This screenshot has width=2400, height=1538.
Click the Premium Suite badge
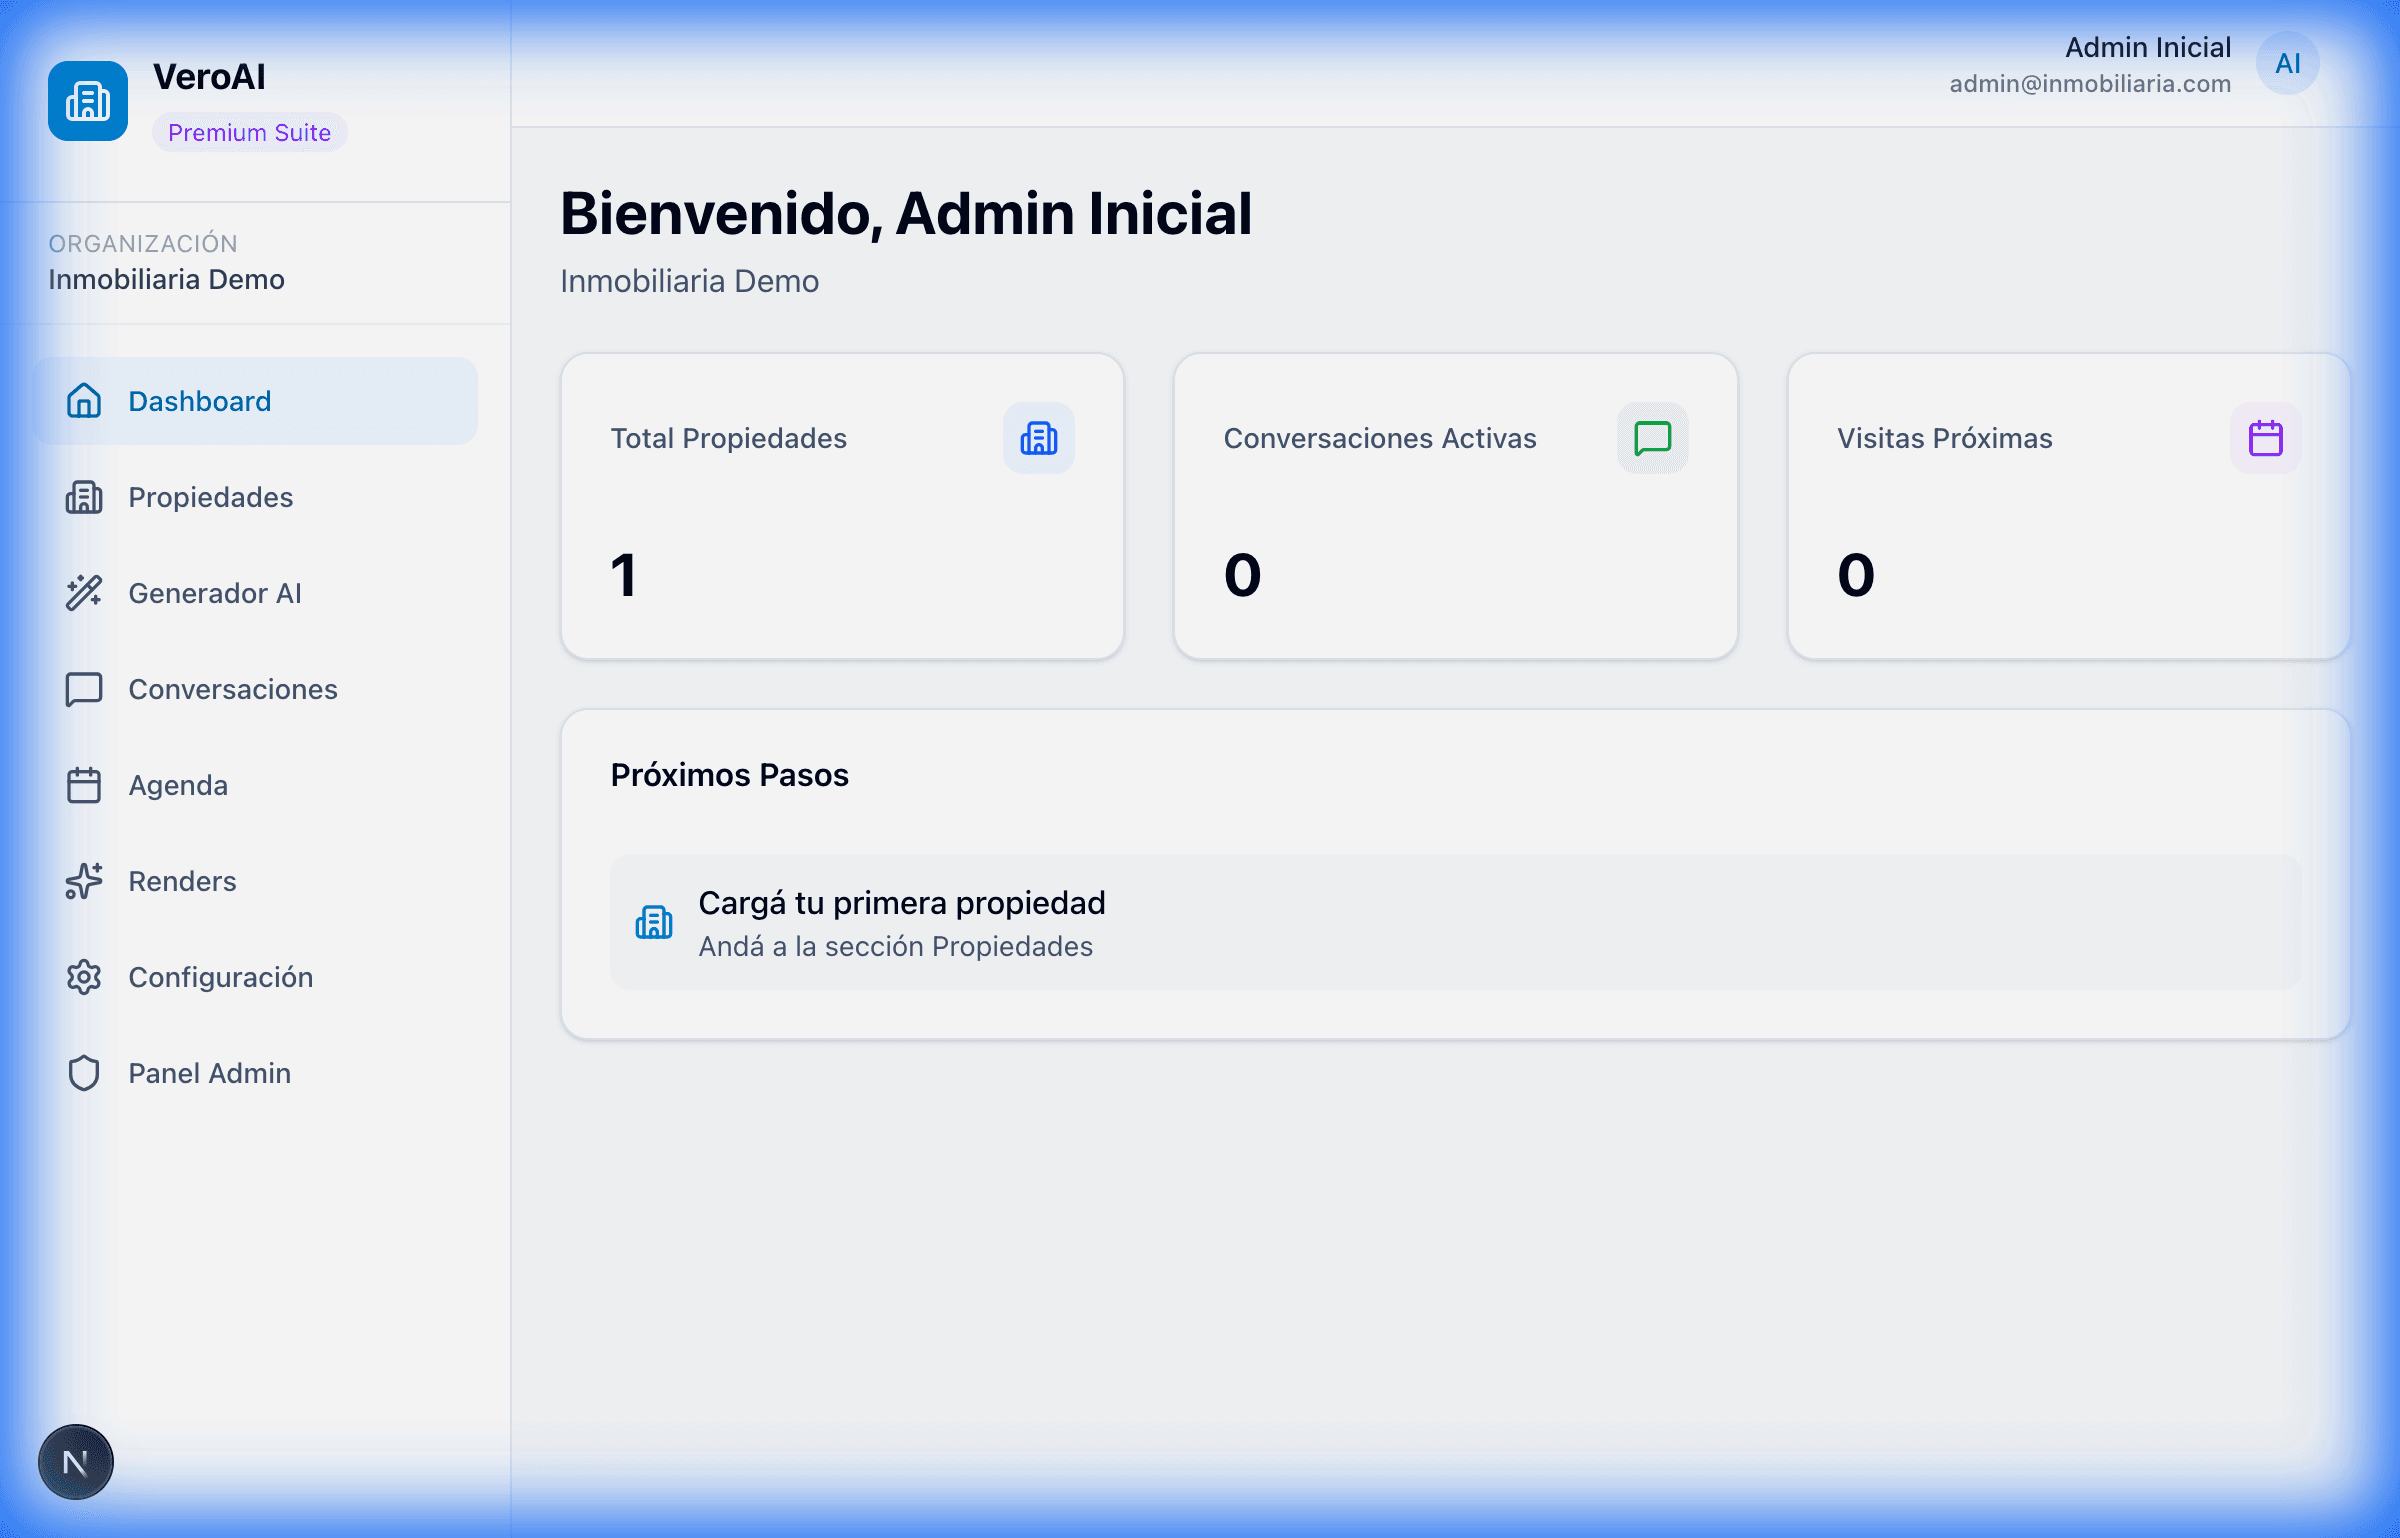(249, 132)
